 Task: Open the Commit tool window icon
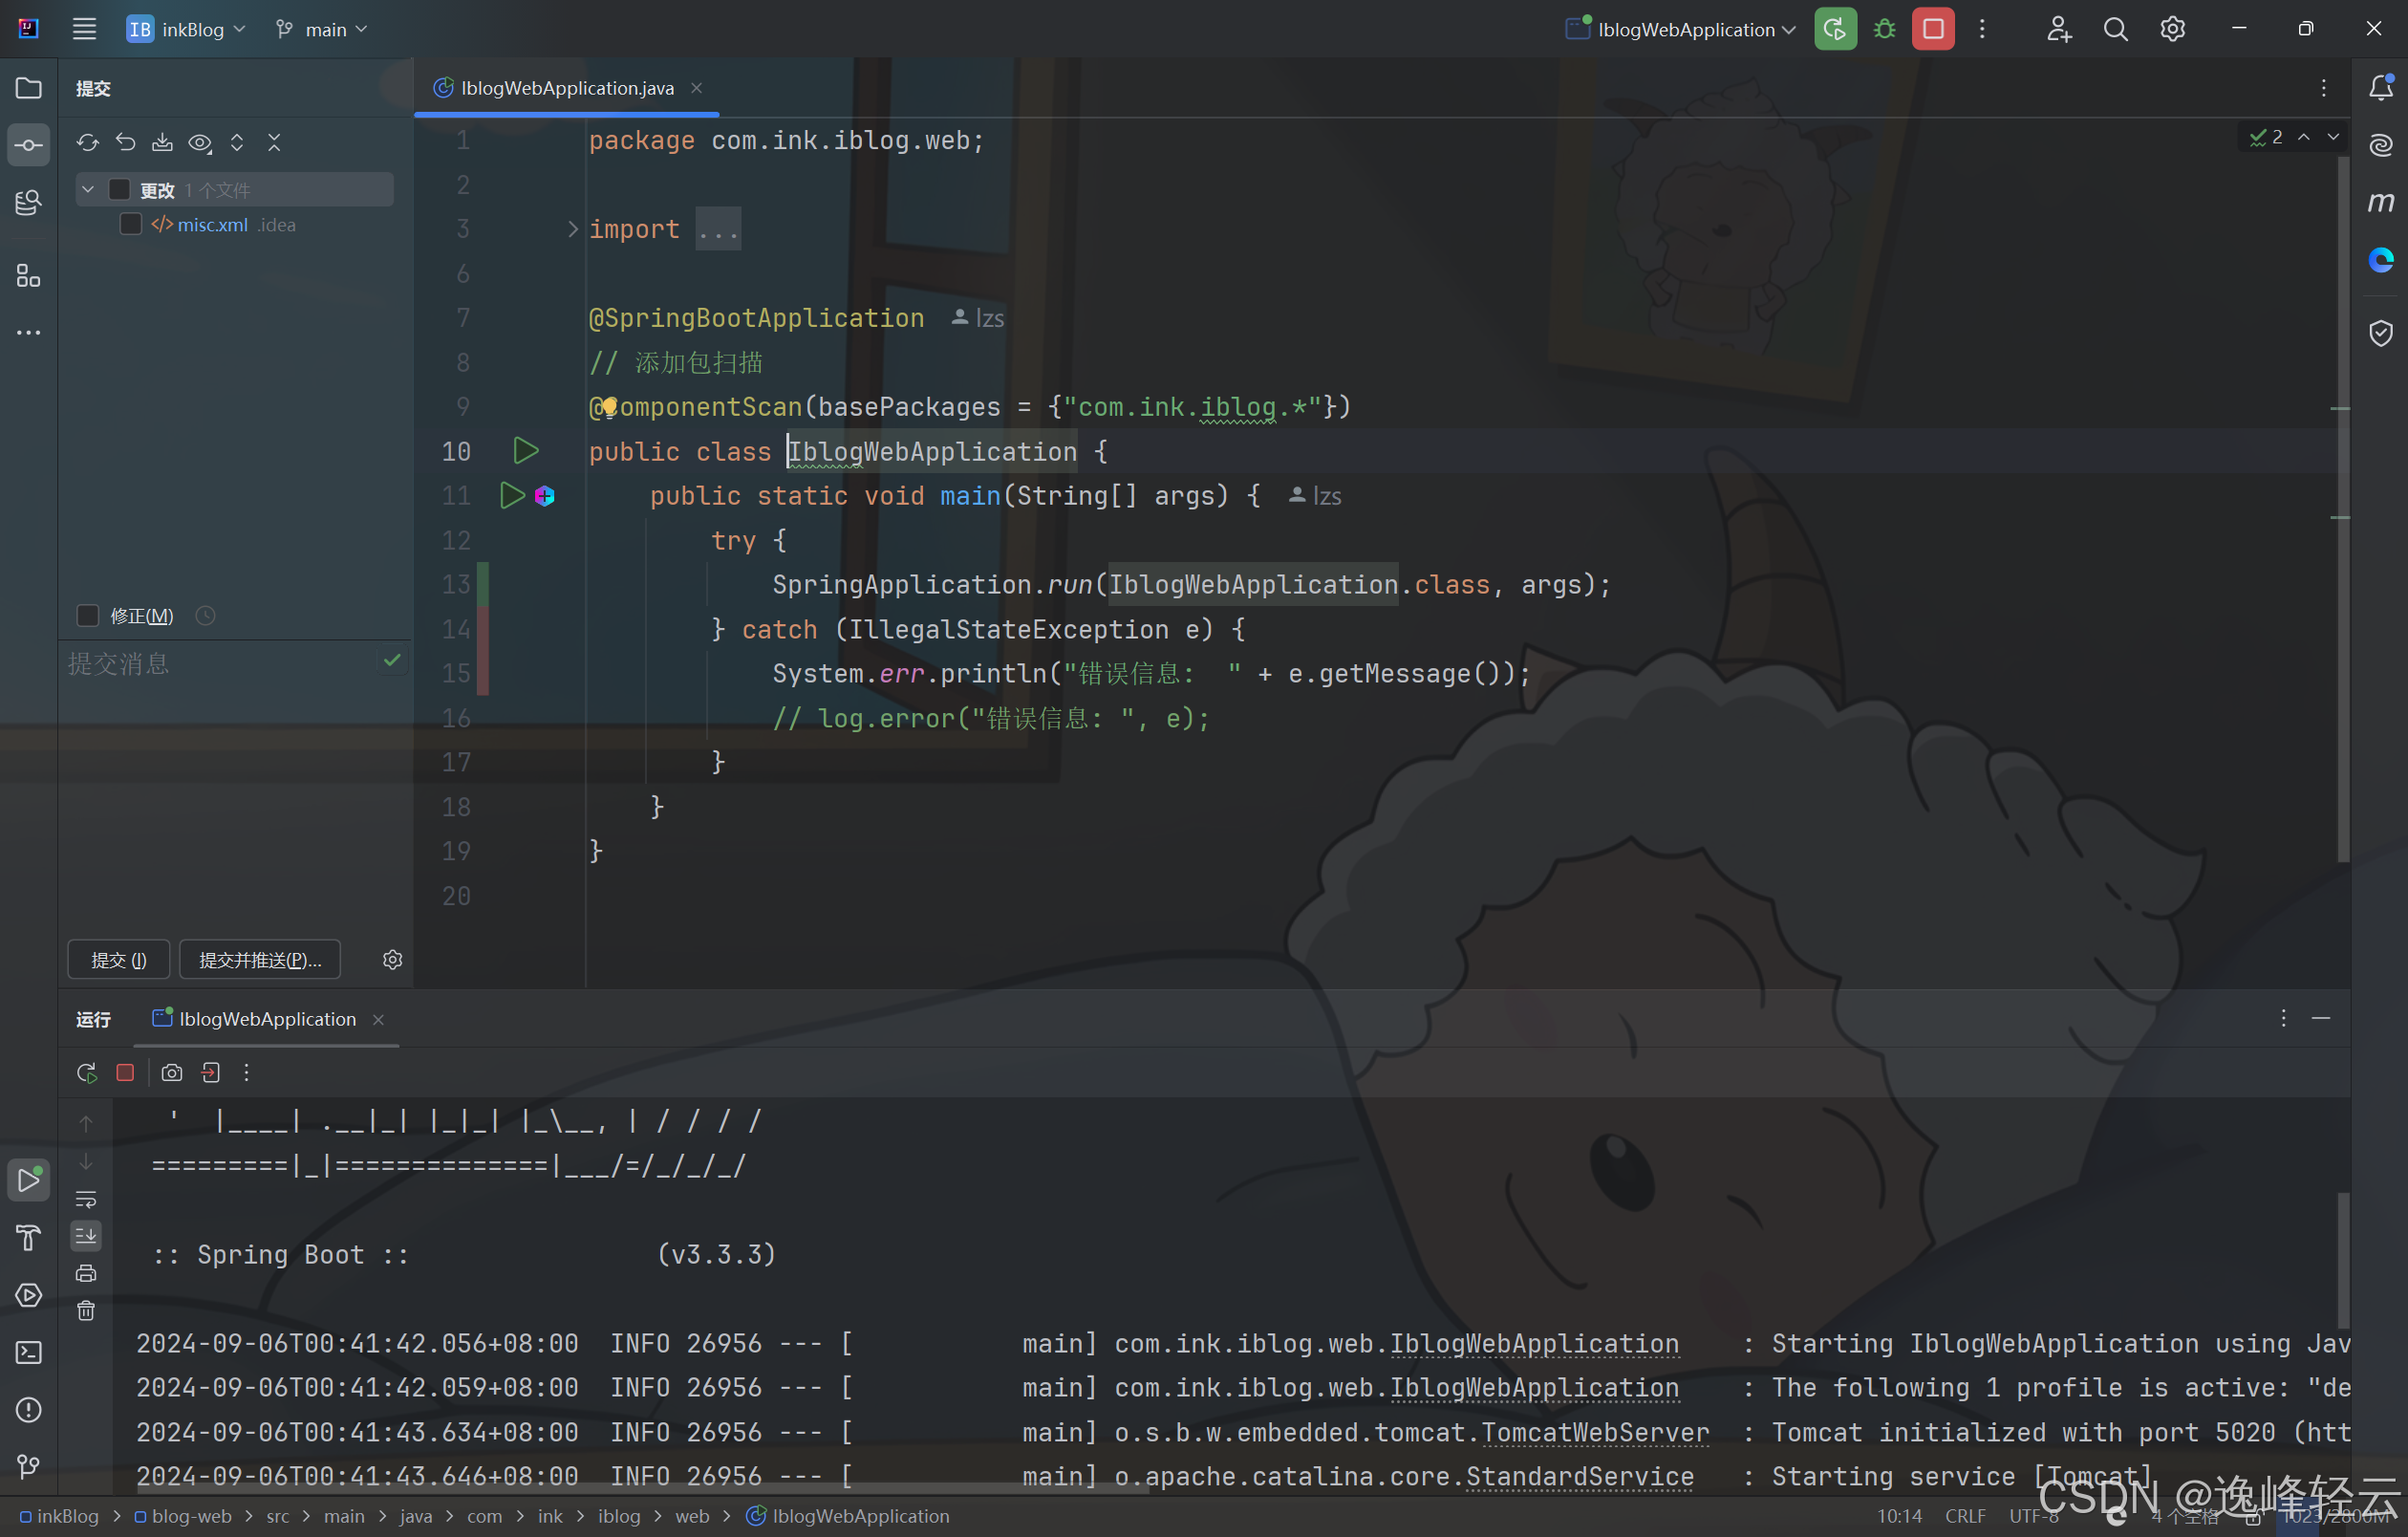tap(29, 145)
